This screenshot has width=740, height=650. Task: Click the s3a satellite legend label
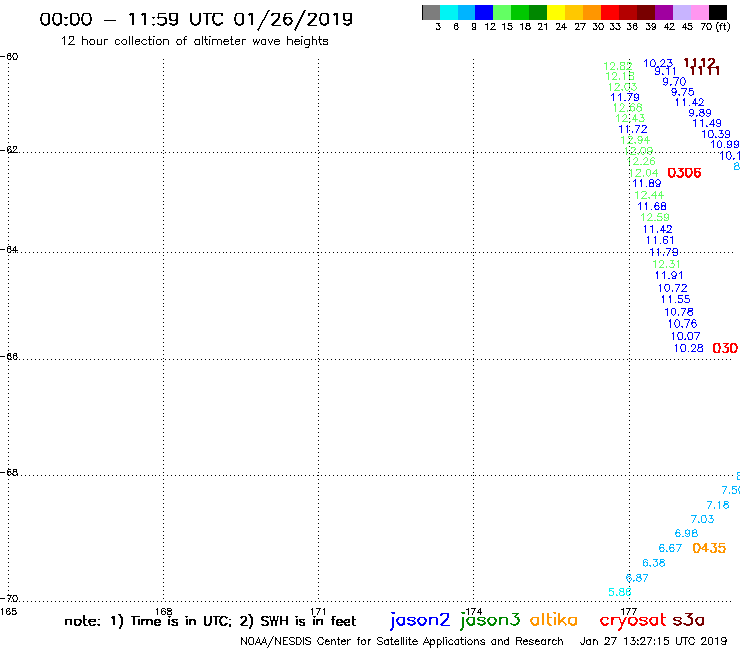coord(688,620)
